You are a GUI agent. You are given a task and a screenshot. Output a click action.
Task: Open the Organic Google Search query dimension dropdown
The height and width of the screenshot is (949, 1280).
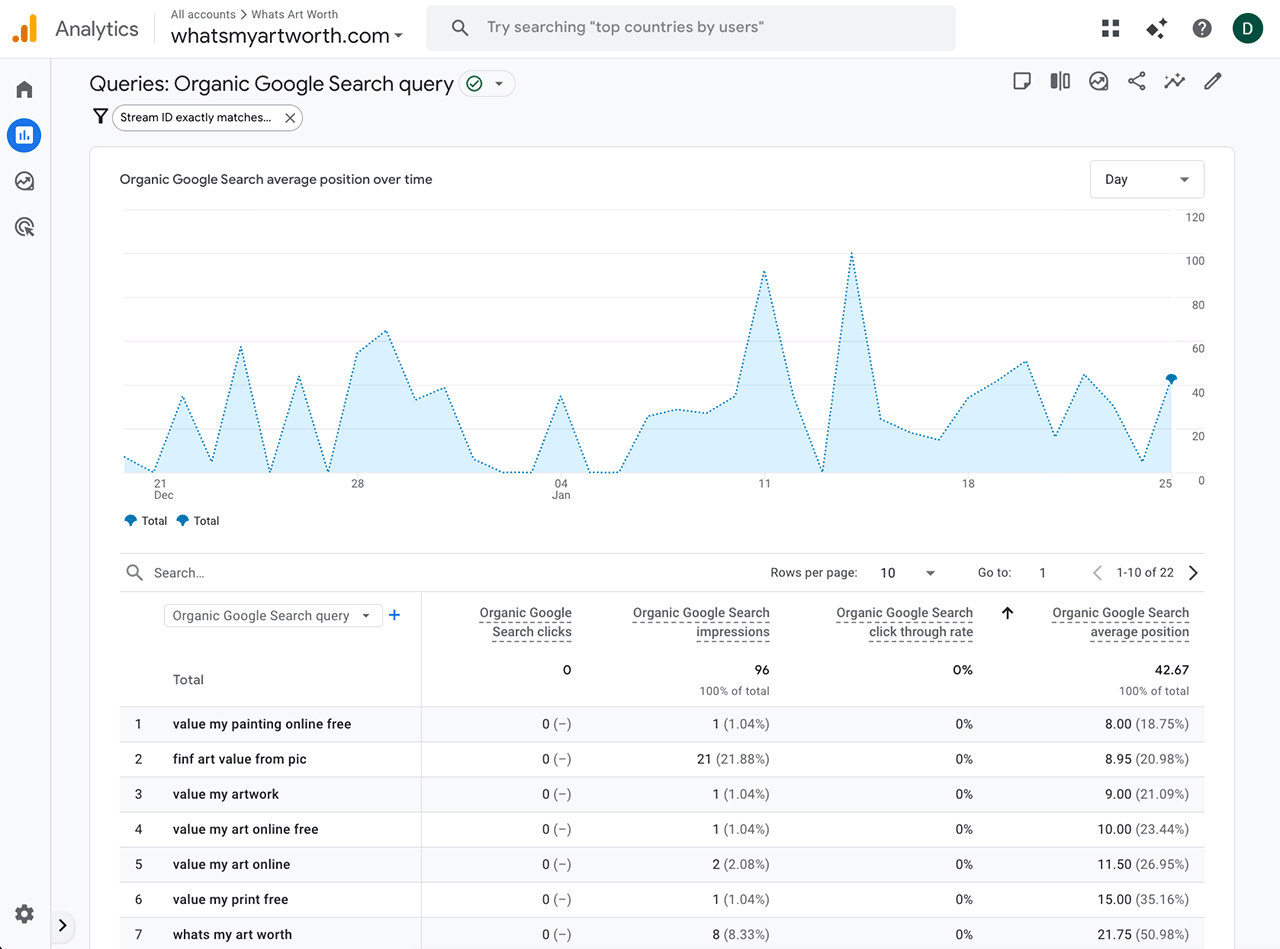[x=272, y=615]
